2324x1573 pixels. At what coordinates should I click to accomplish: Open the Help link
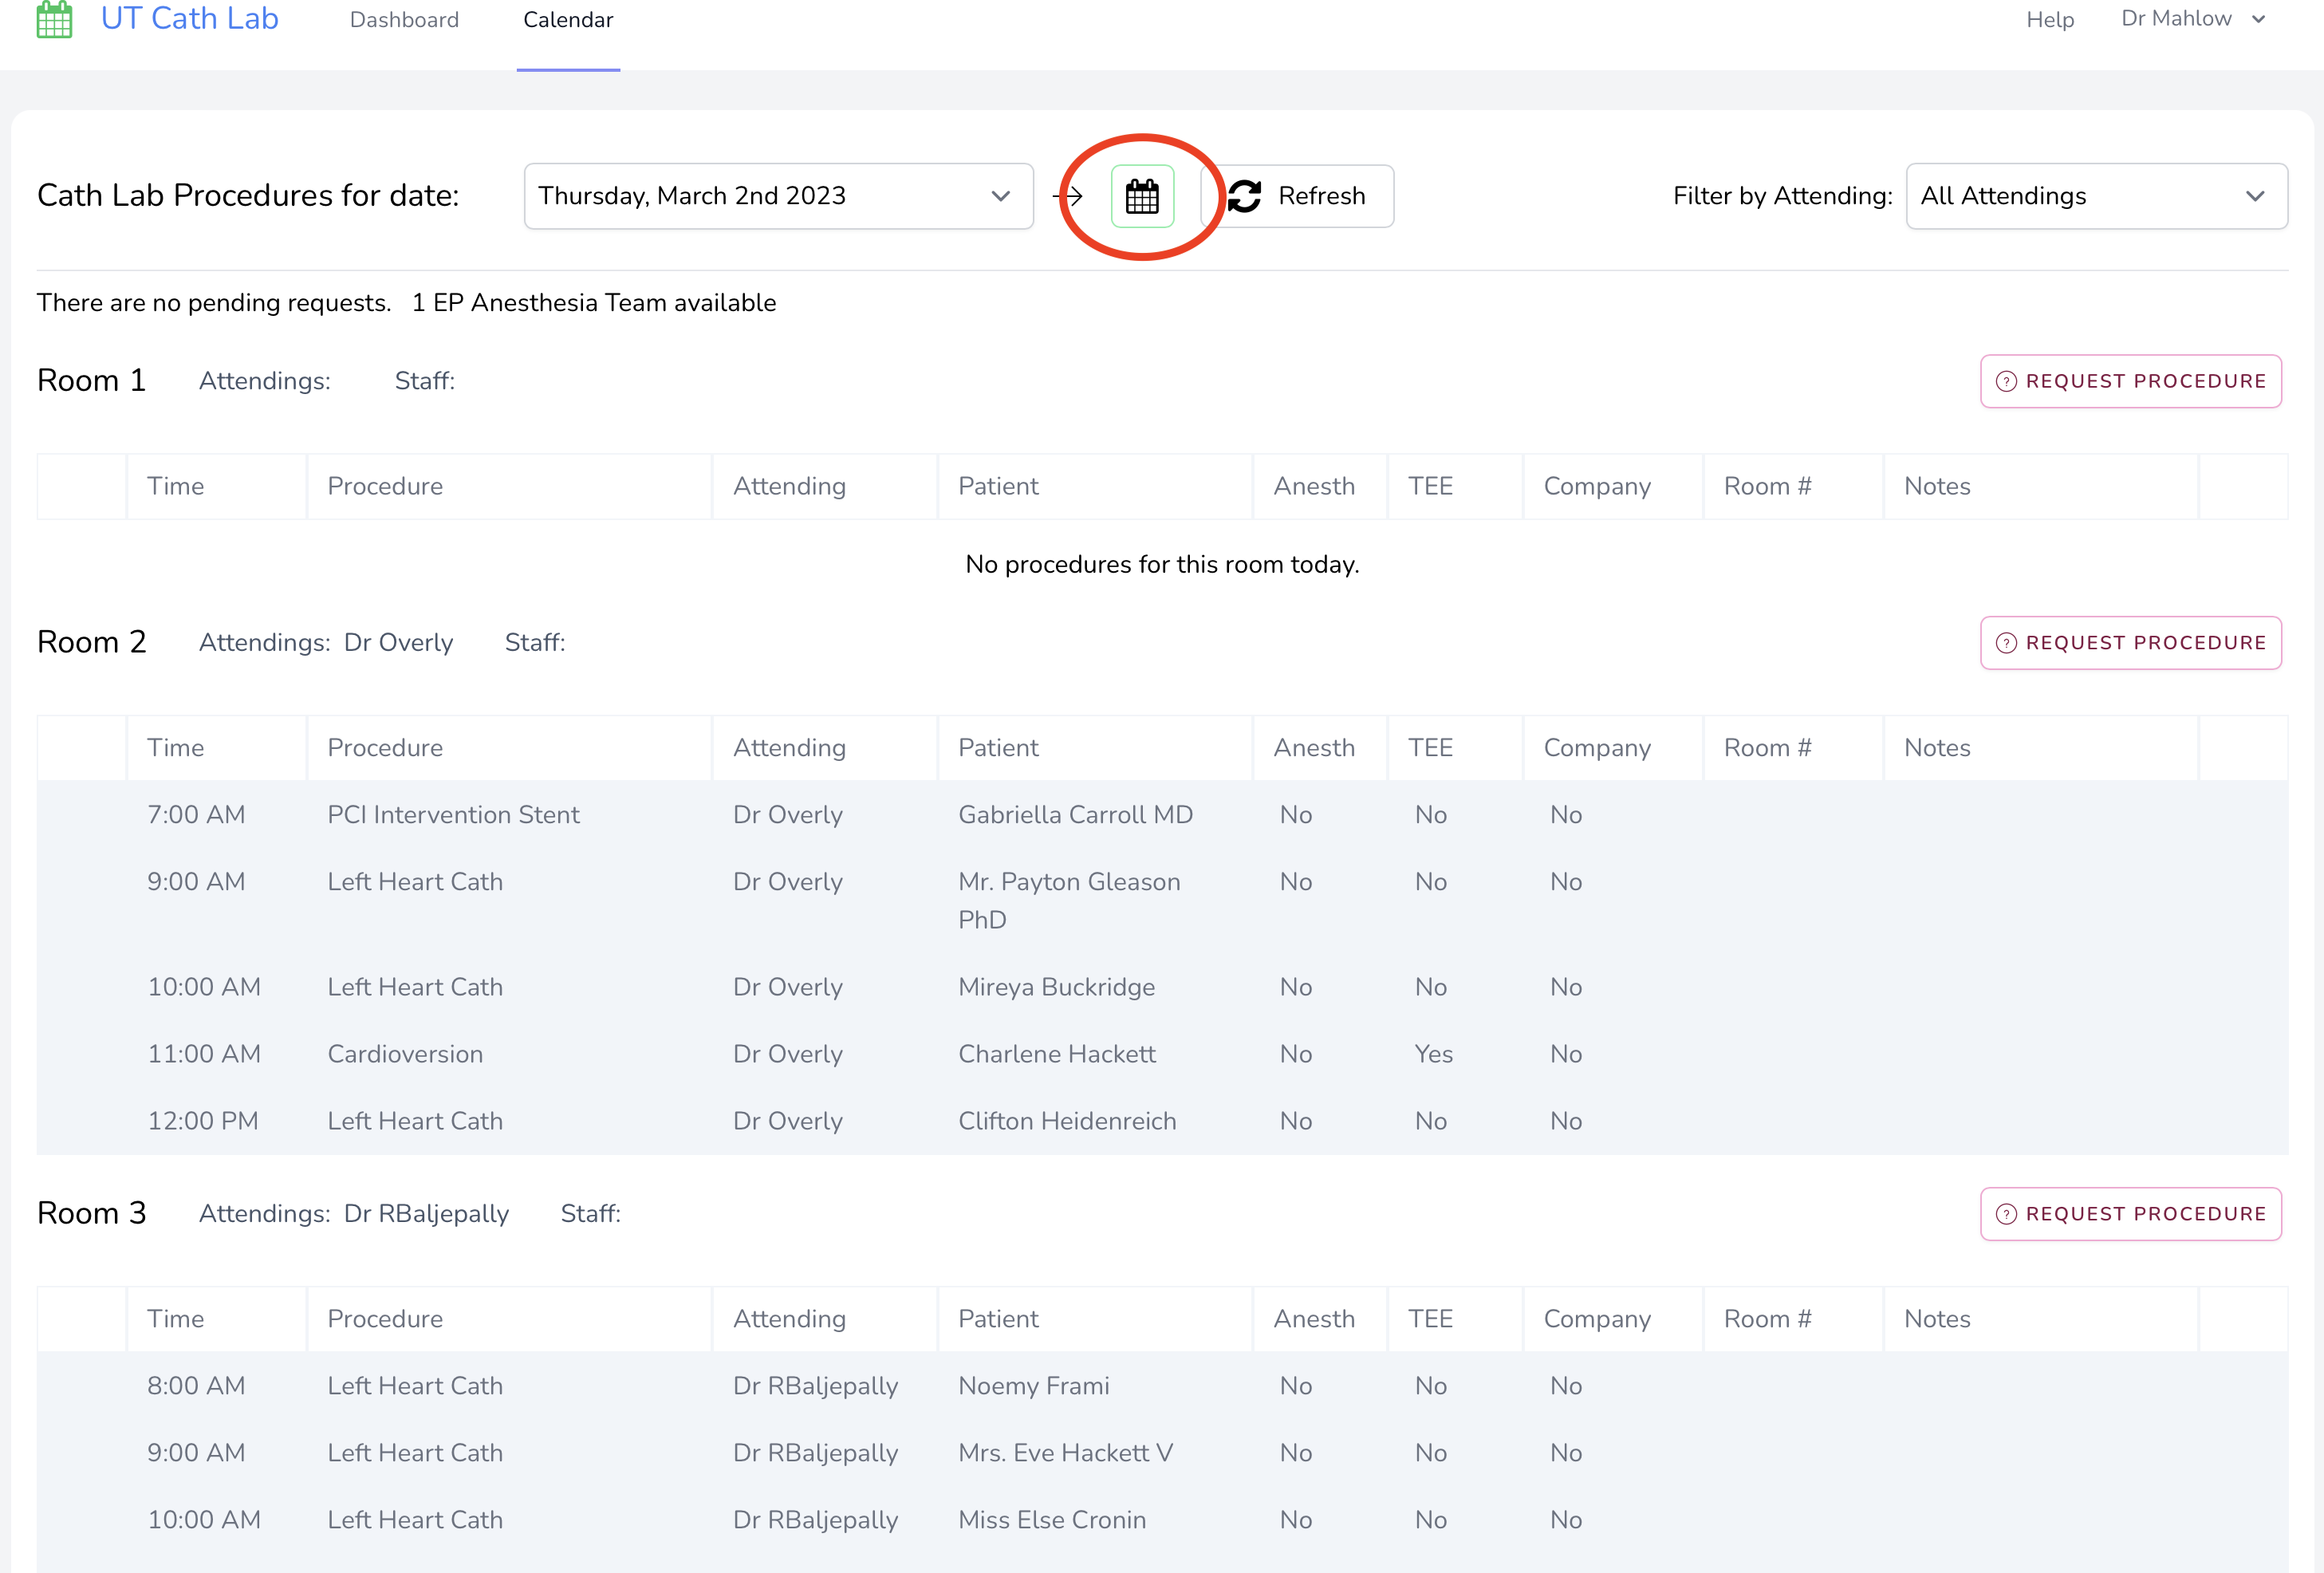[2050, 20]
